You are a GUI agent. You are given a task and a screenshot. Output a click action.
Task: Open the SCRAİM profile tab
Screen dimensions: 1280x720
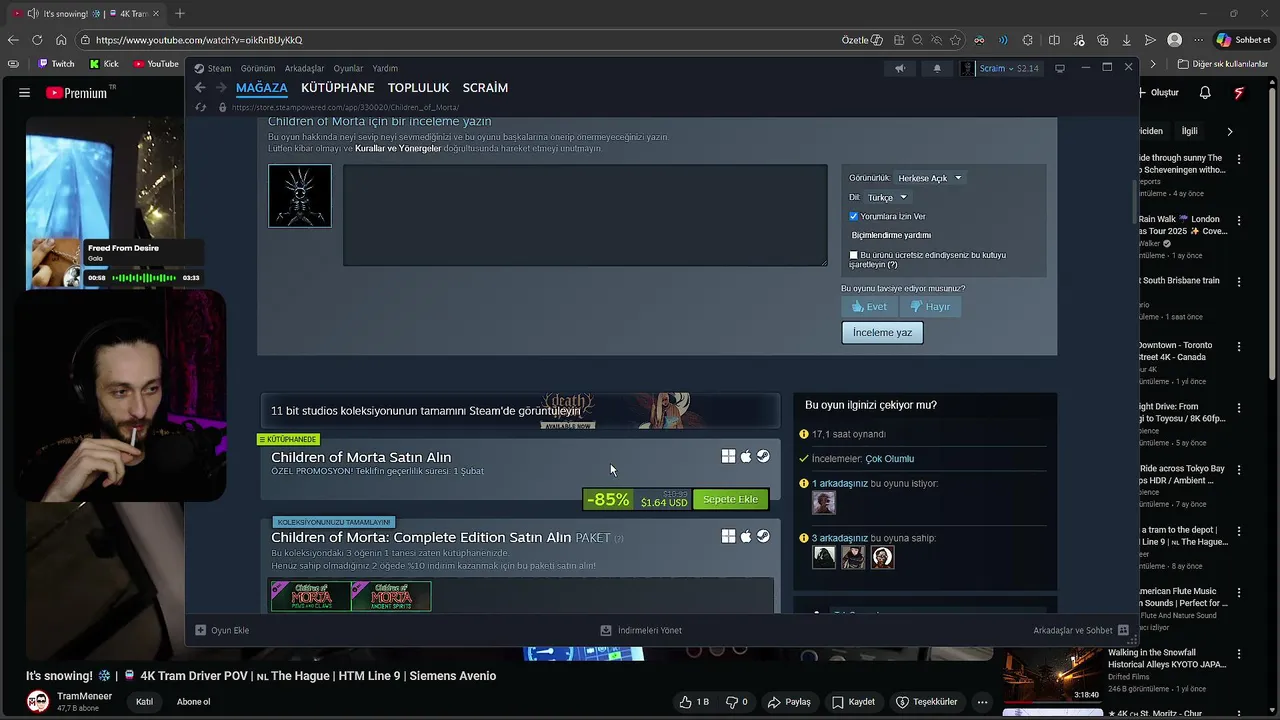tap(485, 88)
